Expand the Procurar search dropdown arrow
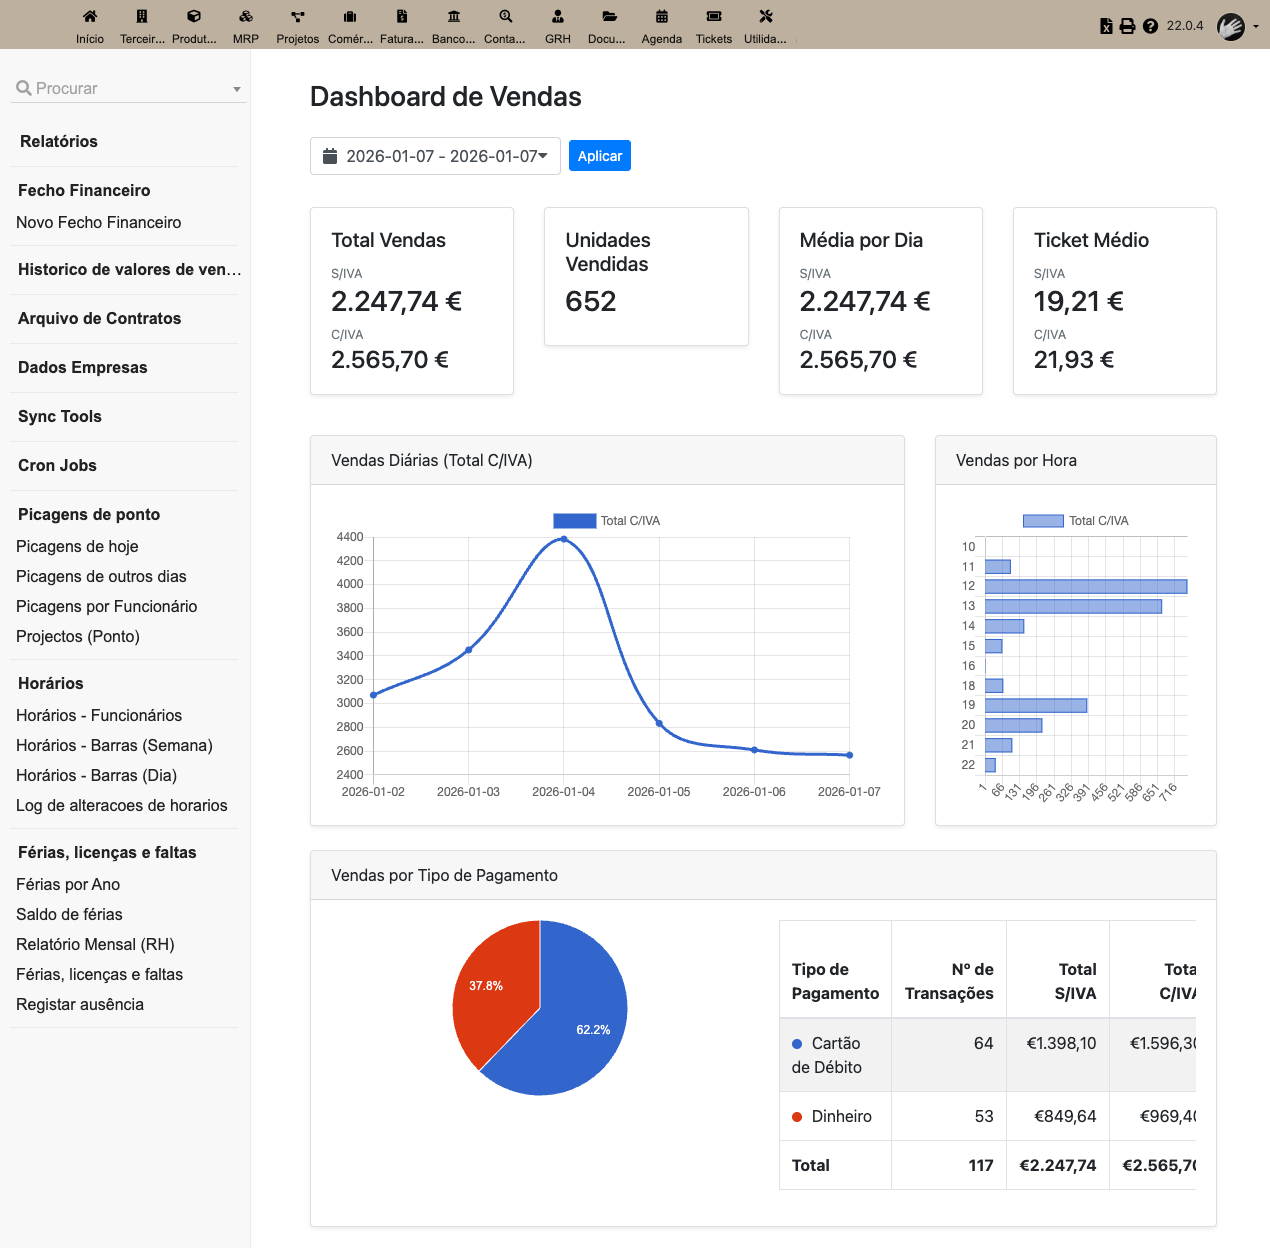The height and width of the screenshot is (1248, 1270). pos(237,89)
